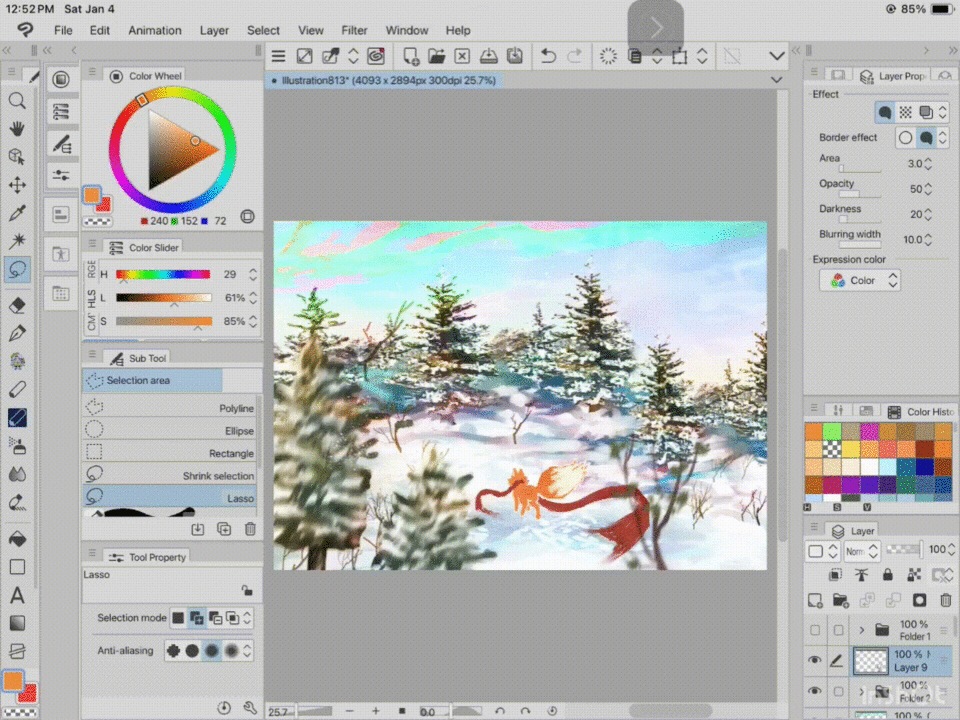Click the canvas vertical scrollbar
The image size is (960, 720).
(782, 395)
